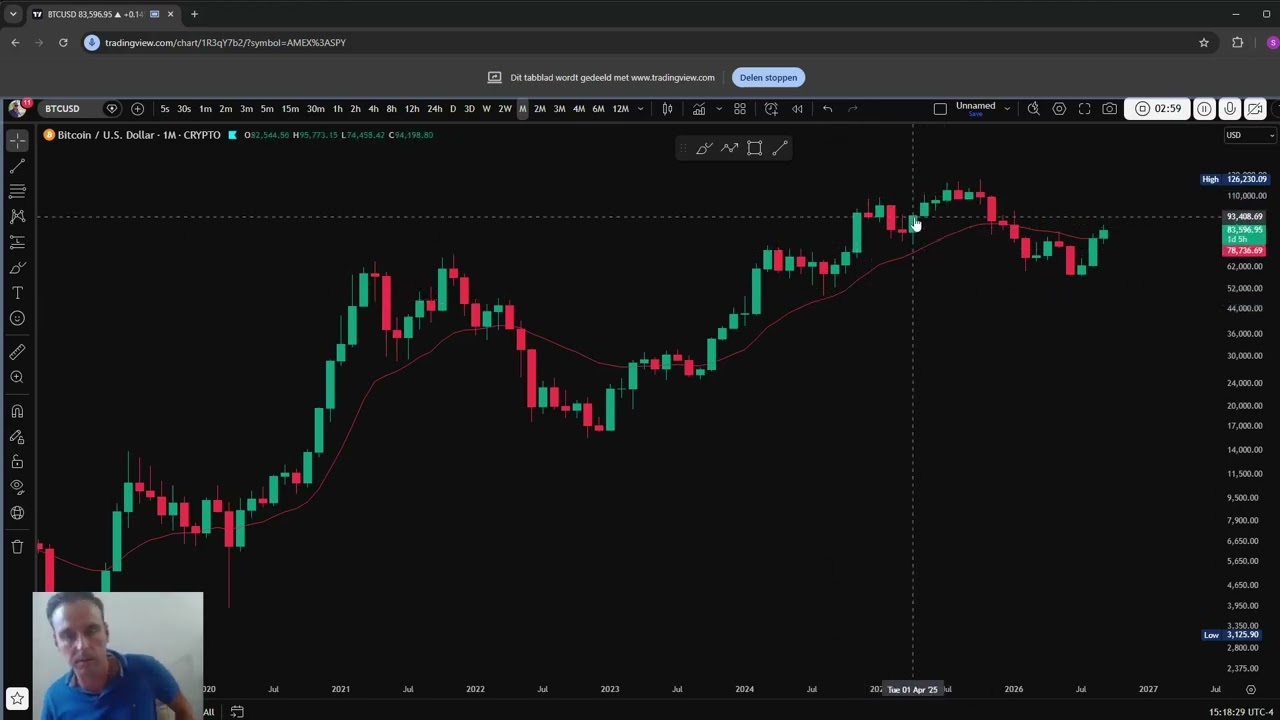Mute the microphone in recording bar
Viewport: 1280px width, 720px height.
point(1229,109)
